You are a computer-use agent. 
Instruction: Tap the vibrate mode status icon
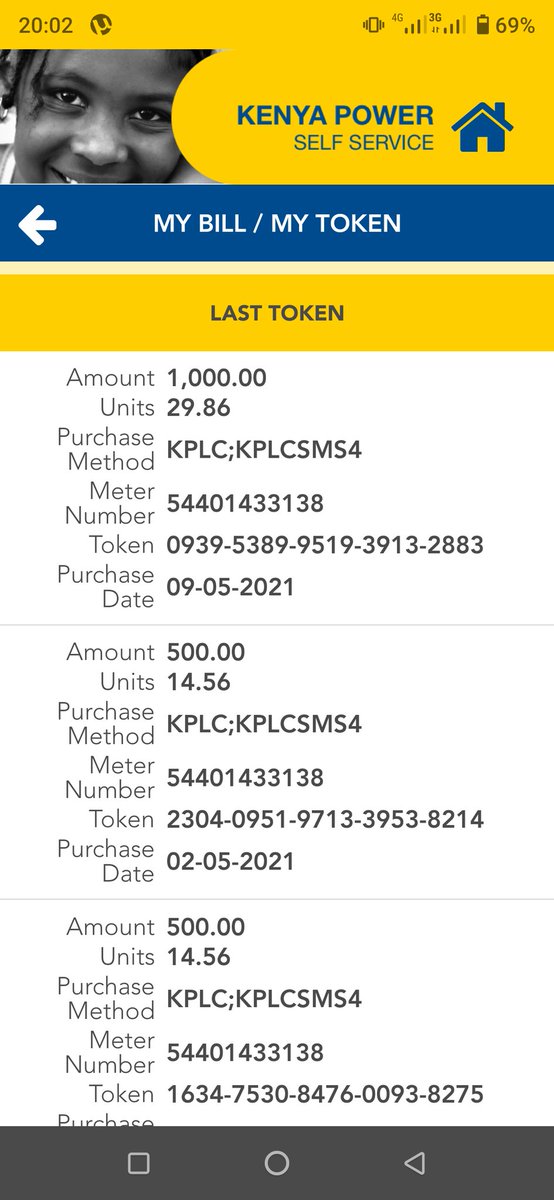click(x=373, y=25)
